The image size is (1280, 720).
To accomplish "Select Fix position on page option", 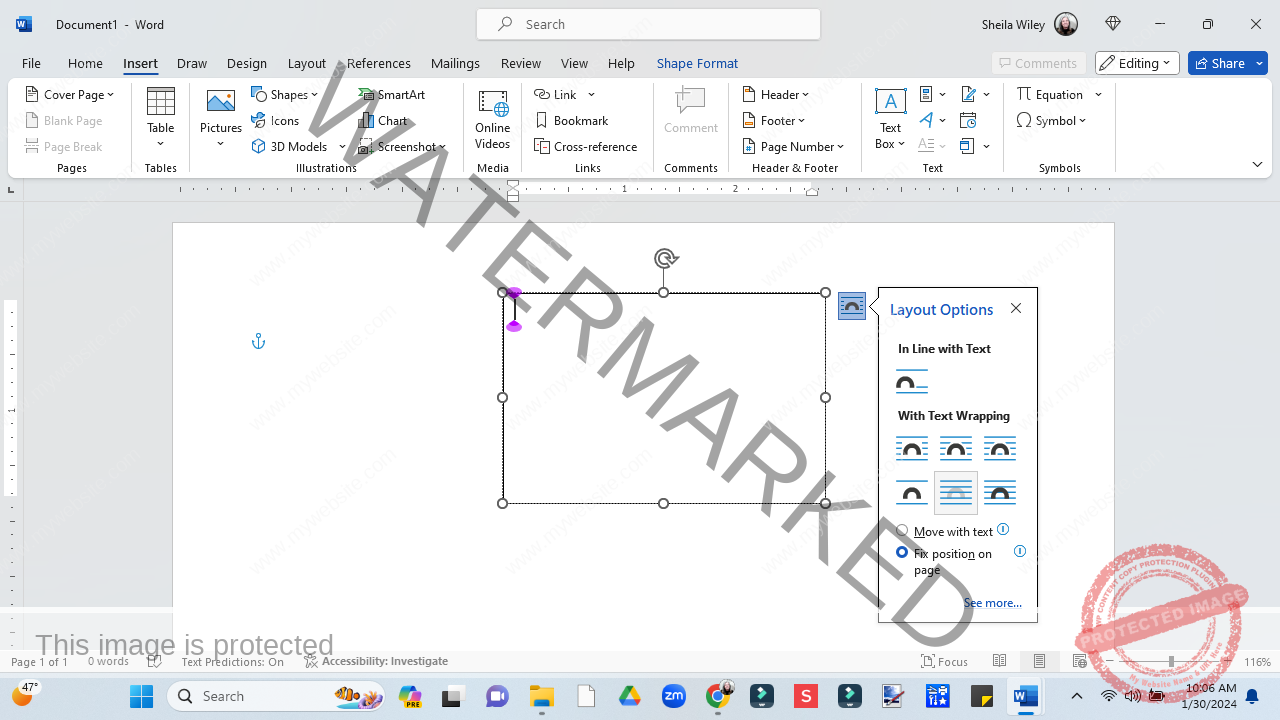I will 902,552.
